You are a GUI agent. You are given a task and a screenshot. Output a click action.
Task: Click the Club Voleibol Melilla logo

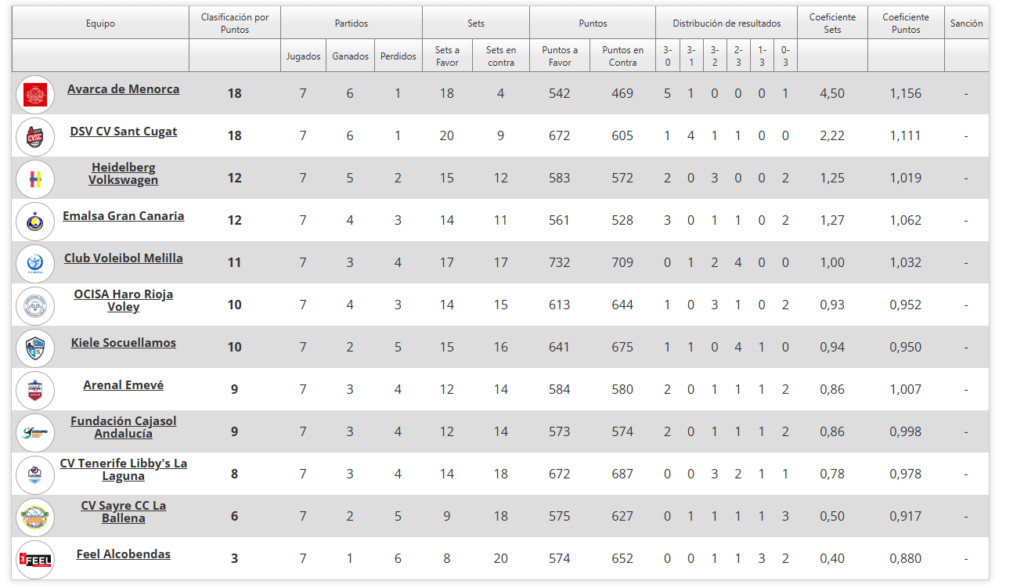point(35,263)
